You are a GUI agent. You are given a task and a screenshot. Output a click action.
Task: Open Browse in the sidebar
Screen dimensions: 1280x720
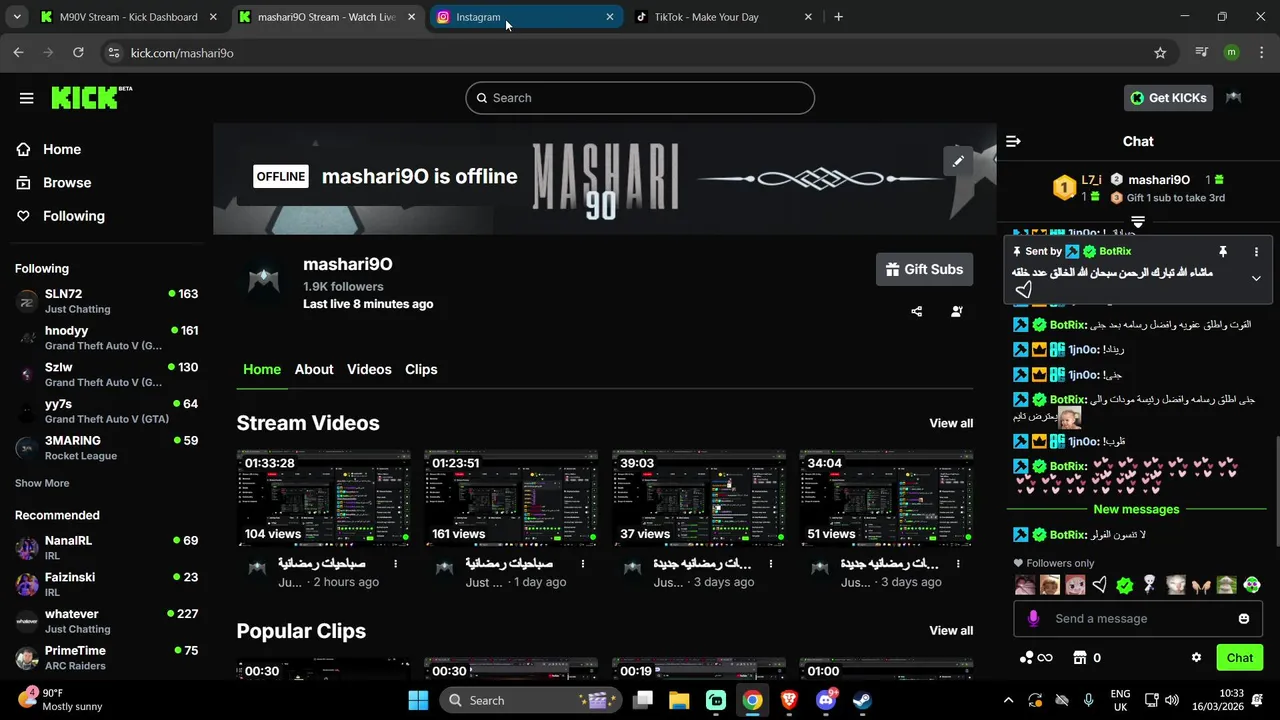coord(67,182)
